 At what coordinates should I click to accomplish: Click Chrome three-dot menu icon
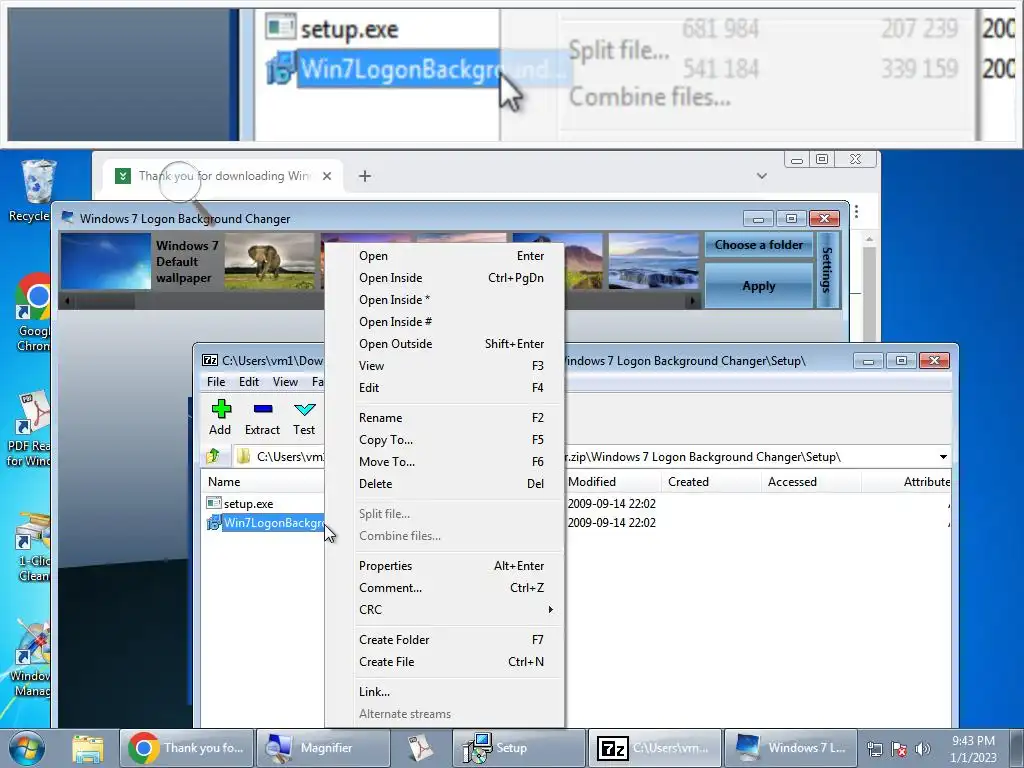click(x=856, y=212)
